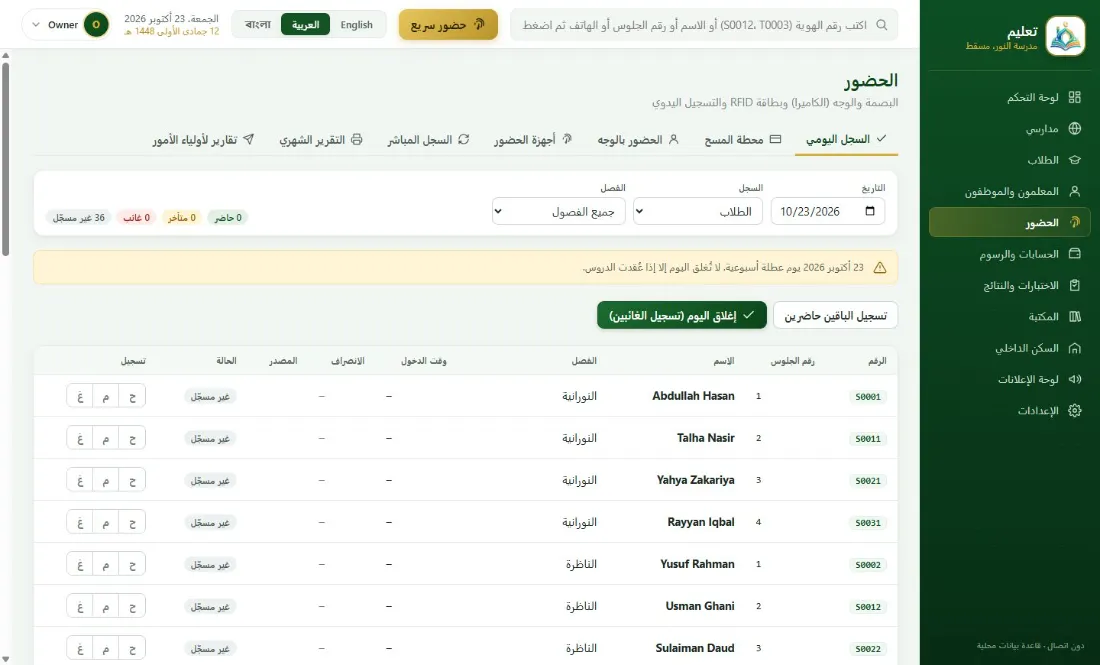Viewport: 1100px width, 665px height.
Task: Switch to التقرير الشهري tab
Action: [x=321, y=140]
